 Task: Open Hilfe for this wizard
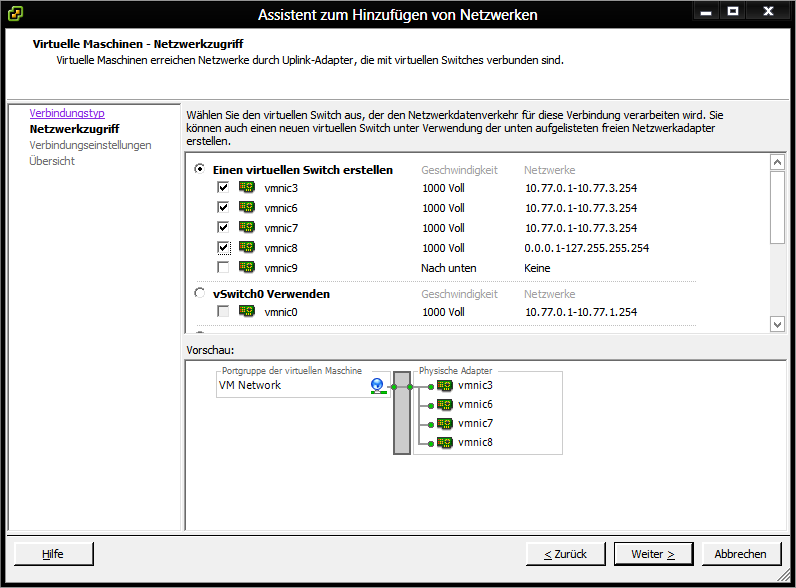[x=53, y=553]
